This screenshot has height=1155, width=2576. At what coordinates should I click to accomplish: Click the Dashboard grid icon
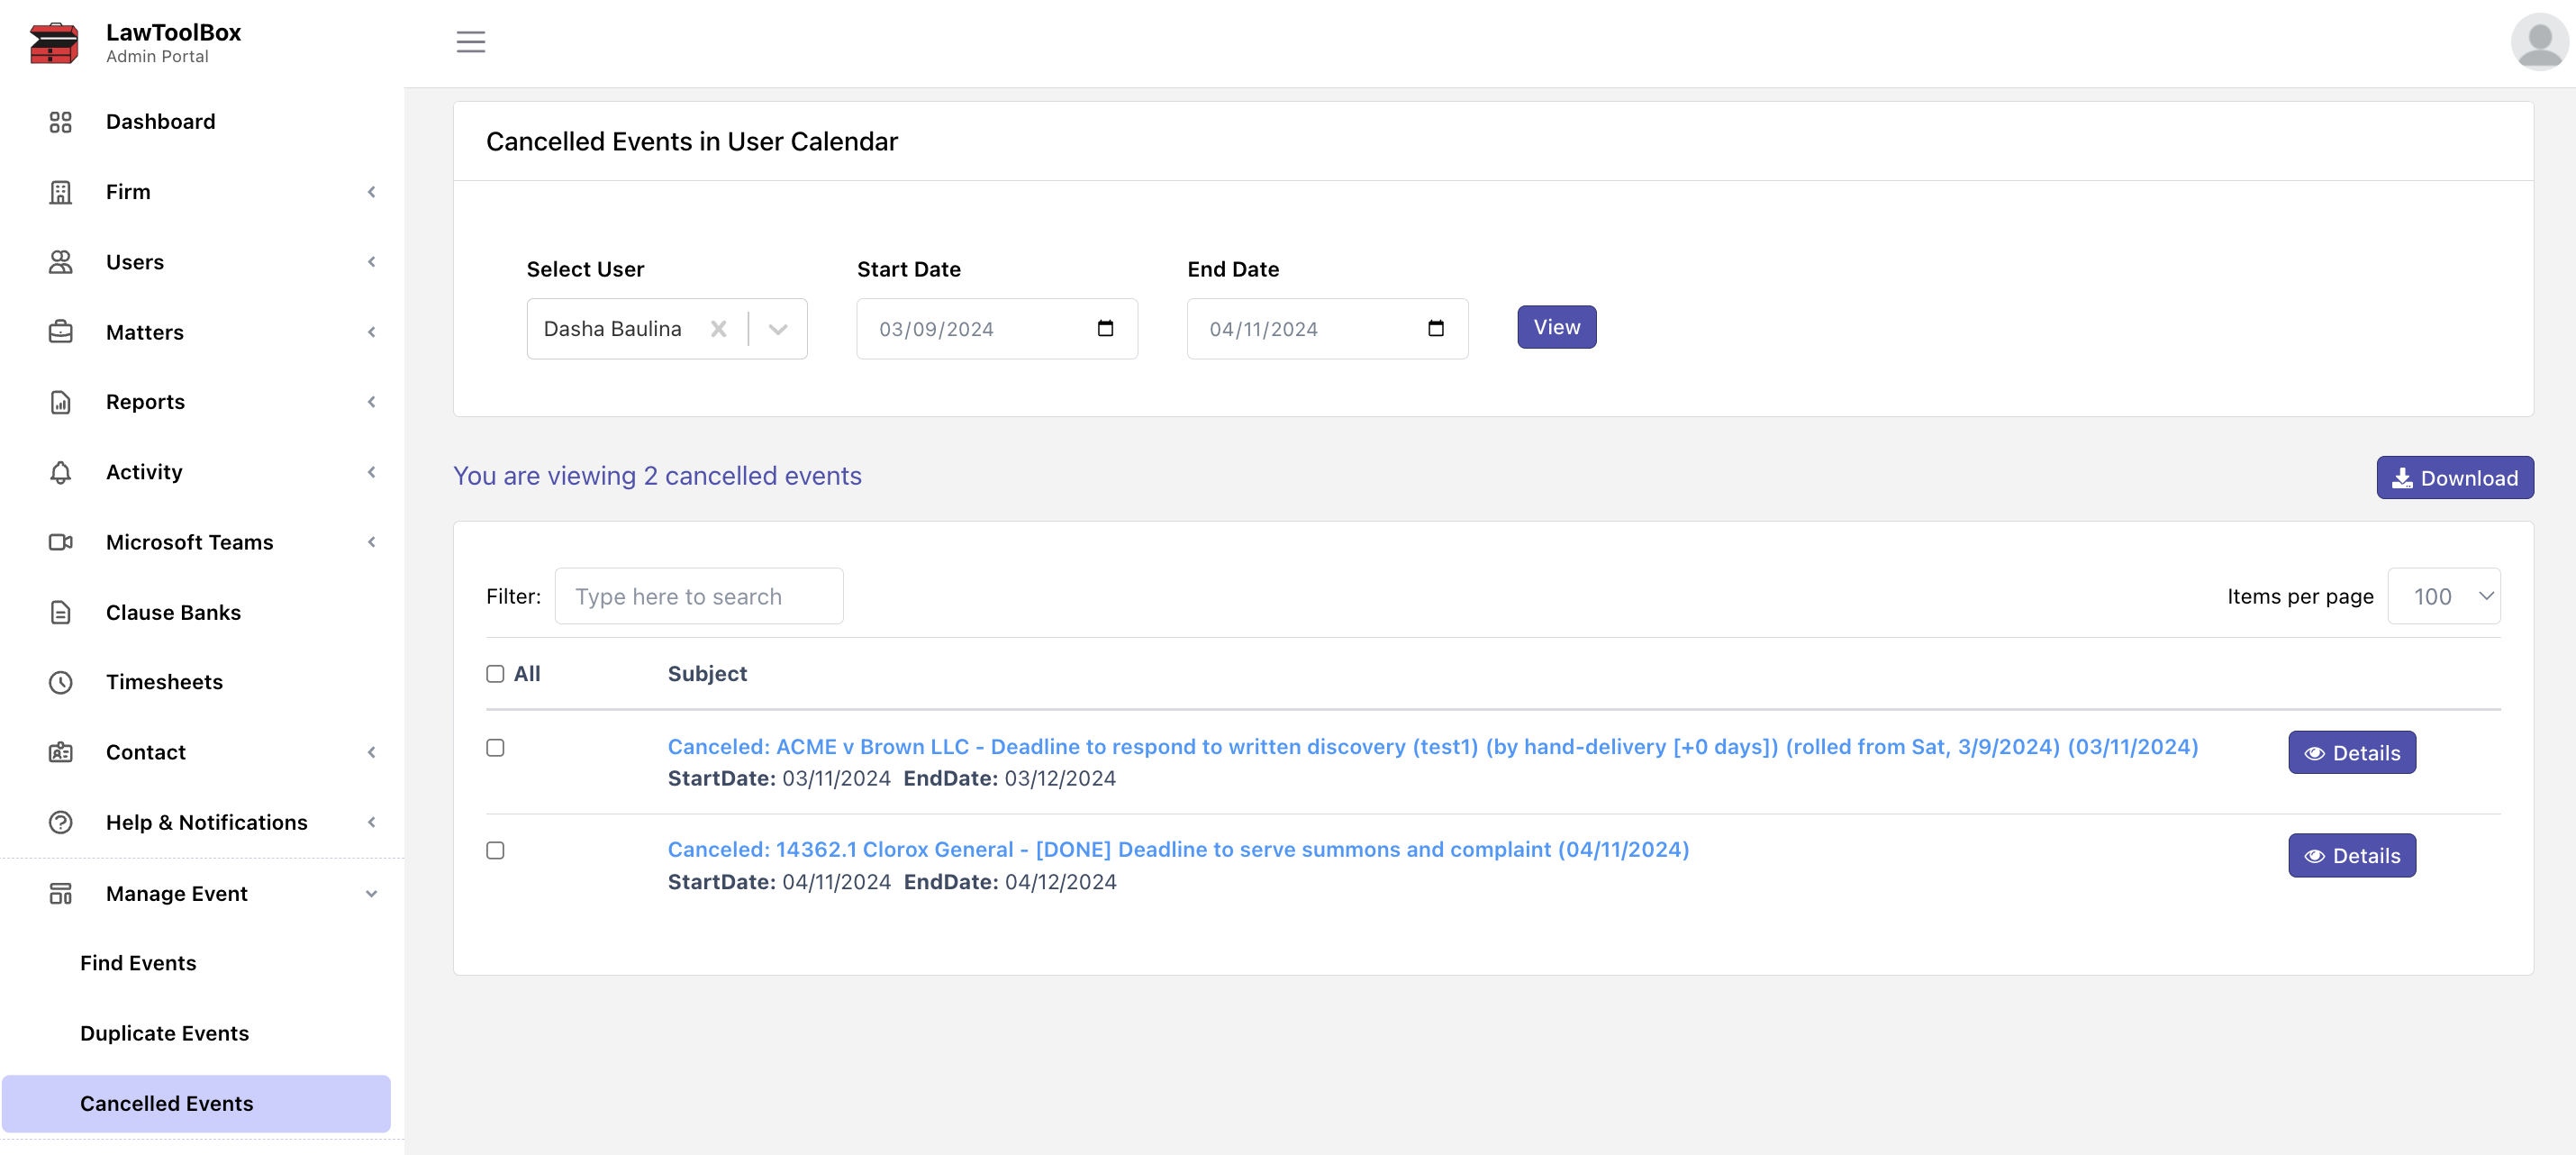(60, 122)
